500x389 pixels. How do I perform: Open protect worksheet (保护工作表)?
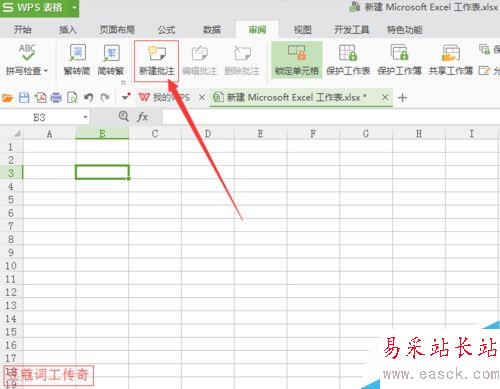348,60
